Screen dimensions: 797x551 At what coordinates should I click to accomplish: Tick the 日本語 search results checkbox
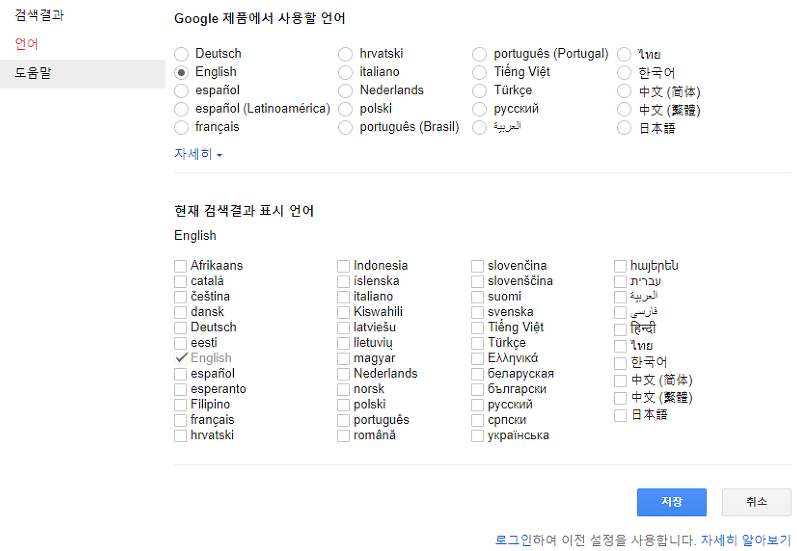[620, 415]
